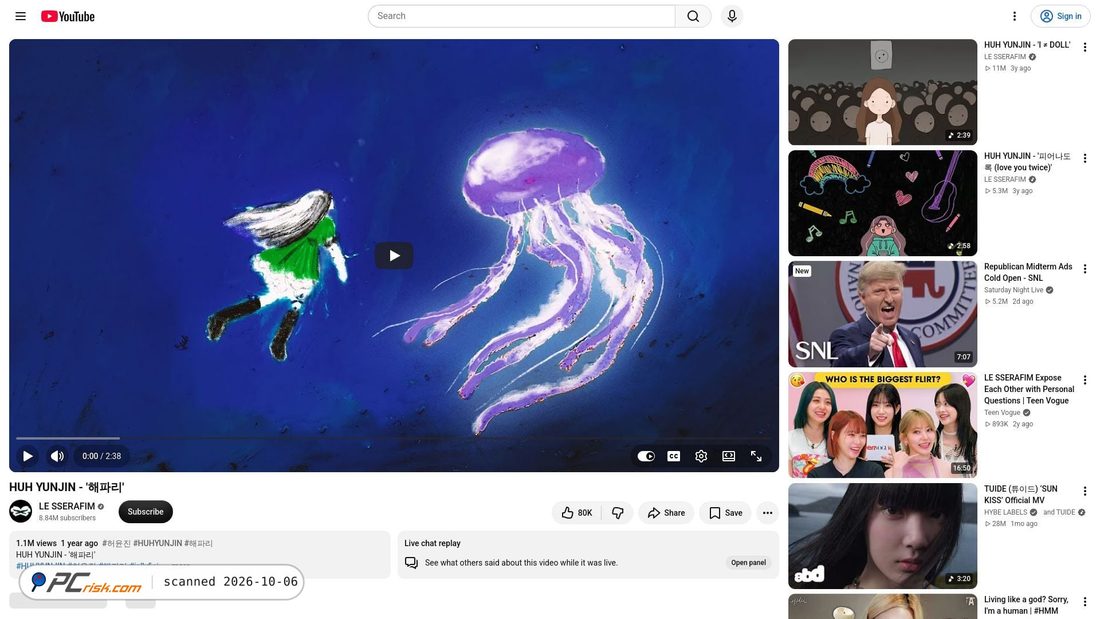The width and height of the screenshot is (1100, 619).
Task: Like the video with 80K likes
Action: [577, 513]
